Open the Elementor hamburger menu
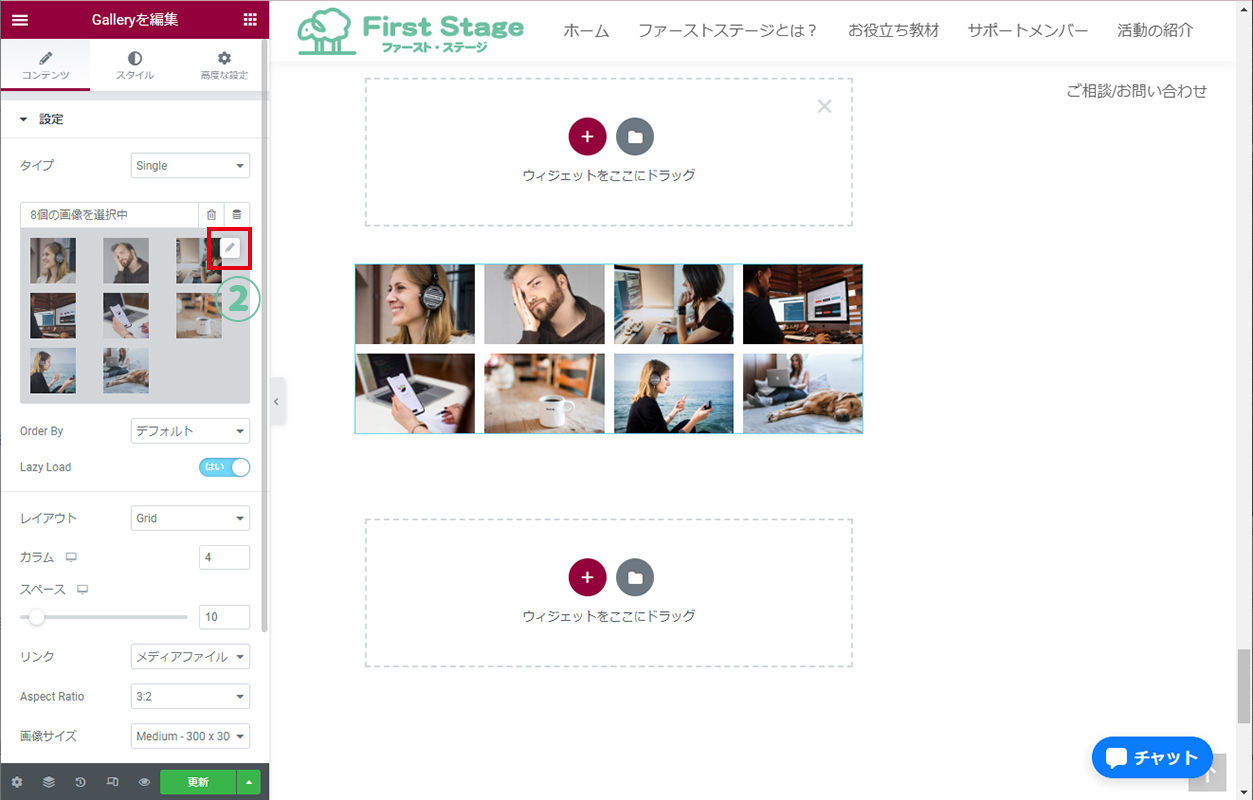This screenshot has height=800, width=1253. (x=20, y=20)
